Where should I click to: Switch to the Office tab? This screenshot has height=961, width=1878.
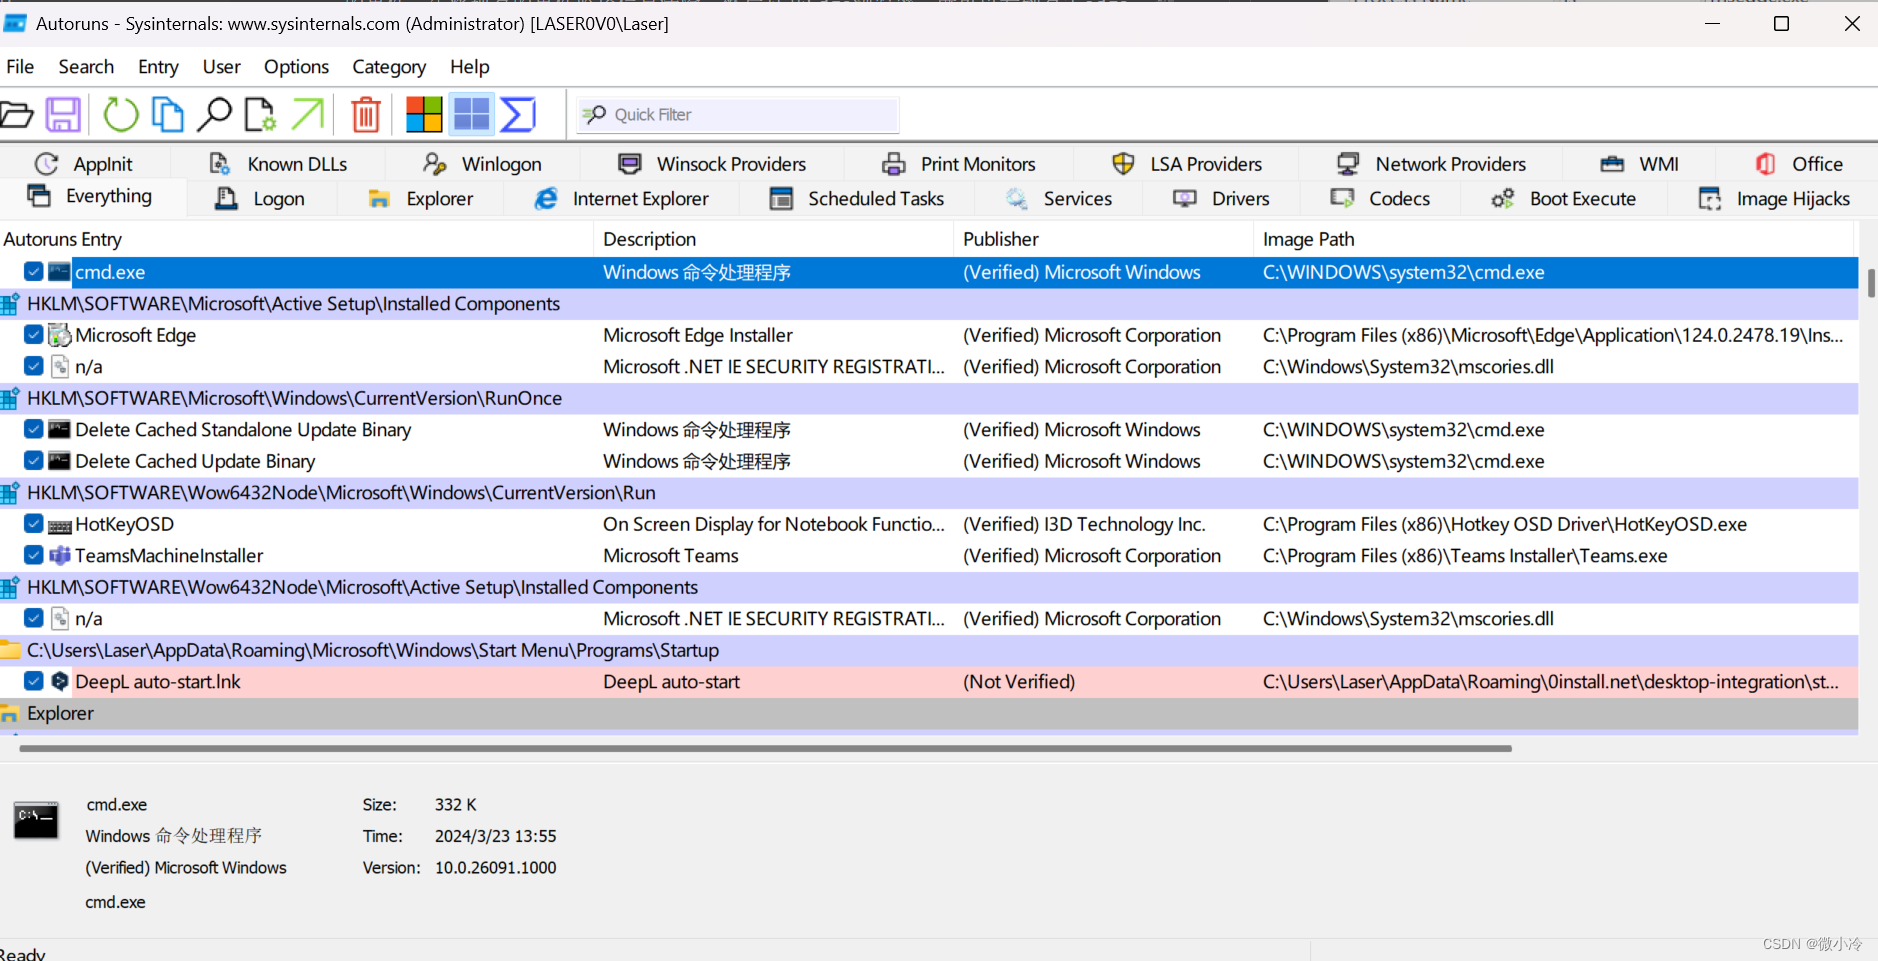pyautogui.click(x=1798, y=164)
